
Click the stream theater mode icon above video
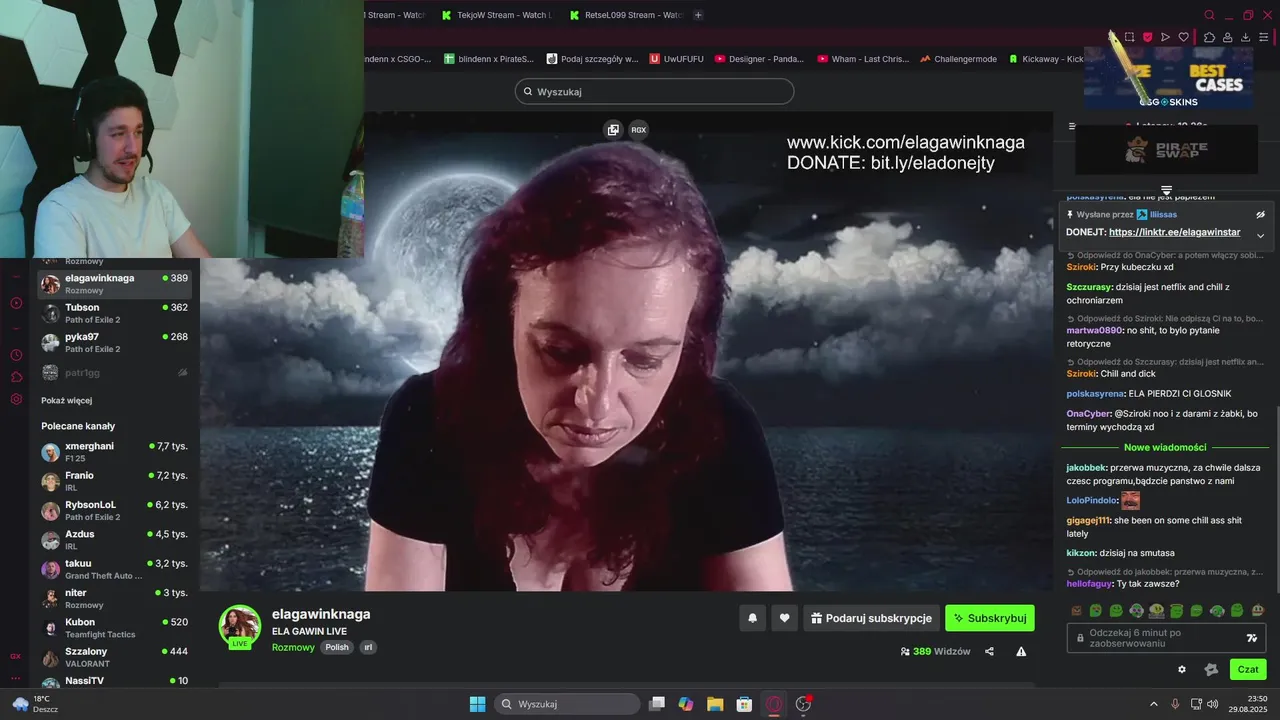click(x=613, y=129)
